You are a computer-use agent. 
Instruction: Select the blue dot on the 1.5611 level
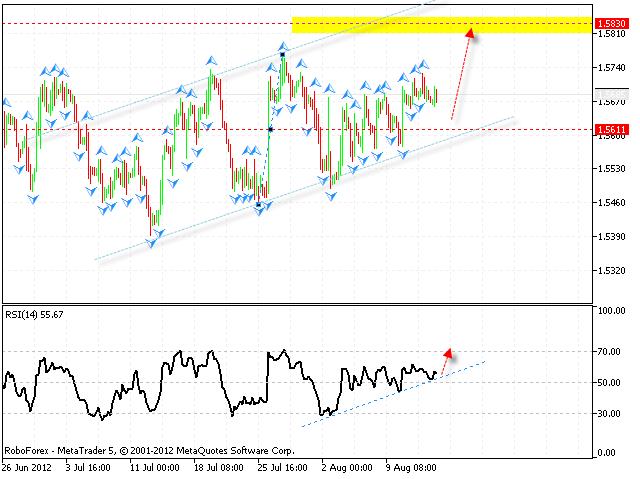pos(270,129)
